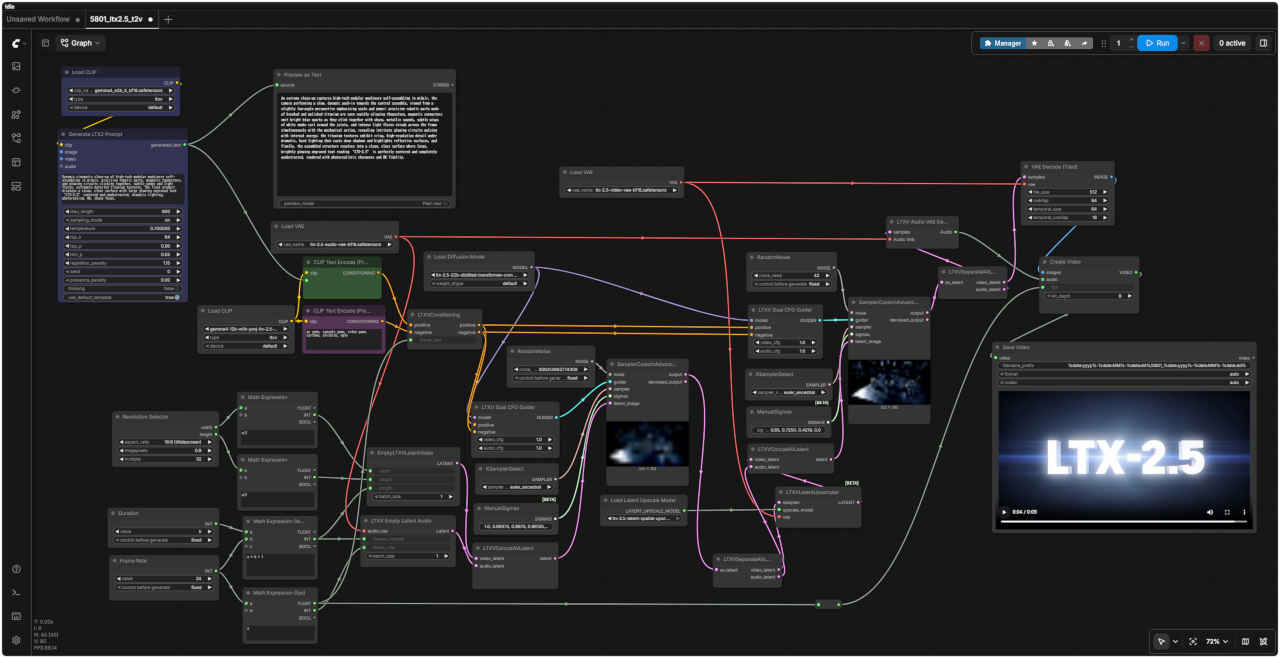1280x658 pixels.
Task: Collapse the Preview as Text node via its dot
Action: tap(281, 75)
